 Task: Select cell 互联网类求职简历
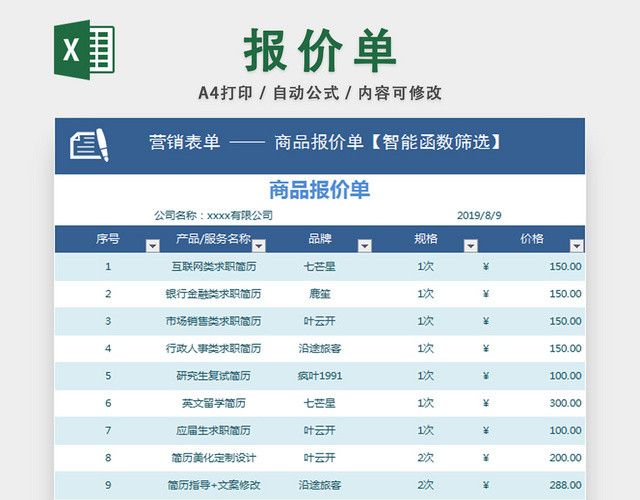(213, 267)
